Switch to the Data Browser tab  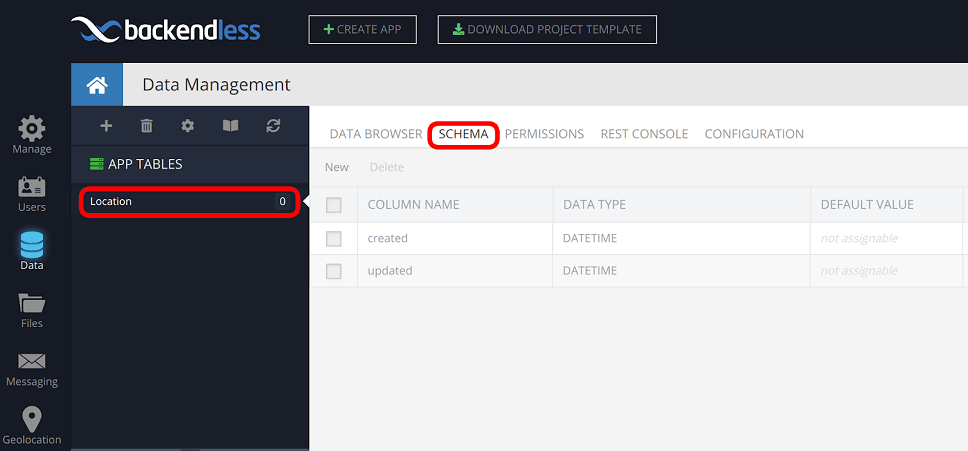(376, 134)
